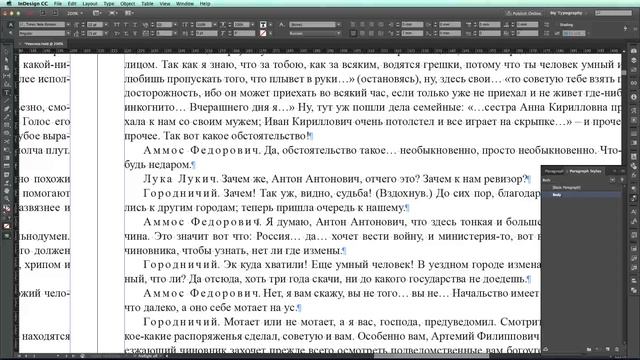This screenshot has height=360, width=640.
Task: Click the font family name field
Action: [42, 25]
